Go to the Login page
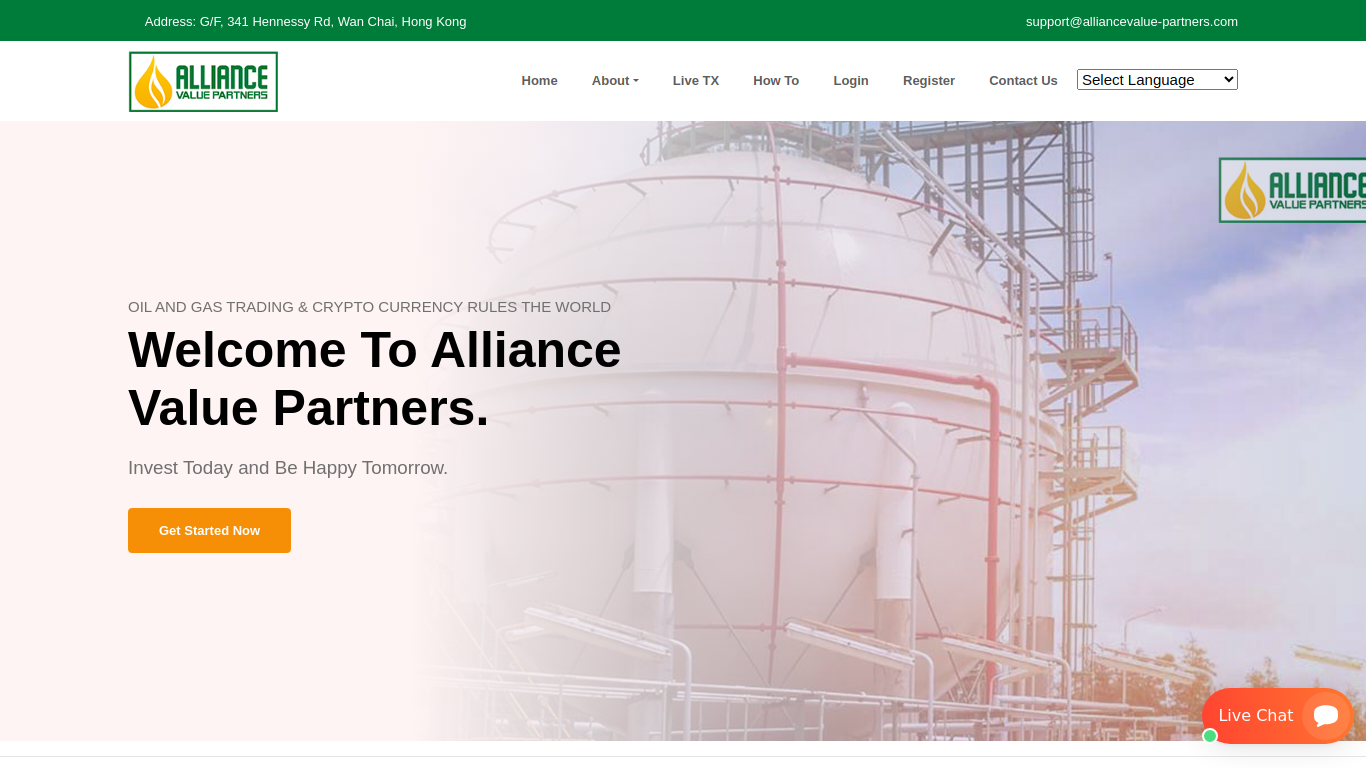Viewport: 1366px width, 768px height. (851, 81)
